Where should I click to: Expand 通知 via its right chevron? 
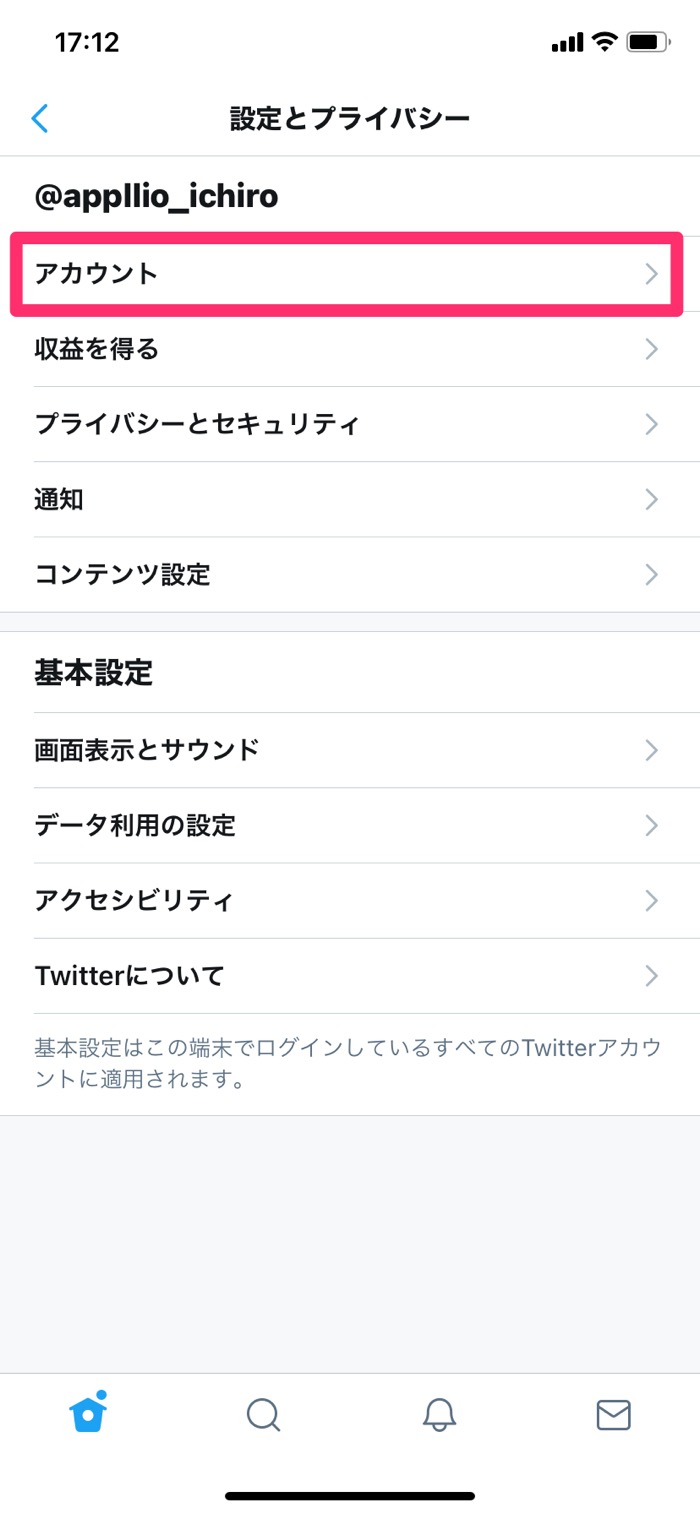point(652,499)
